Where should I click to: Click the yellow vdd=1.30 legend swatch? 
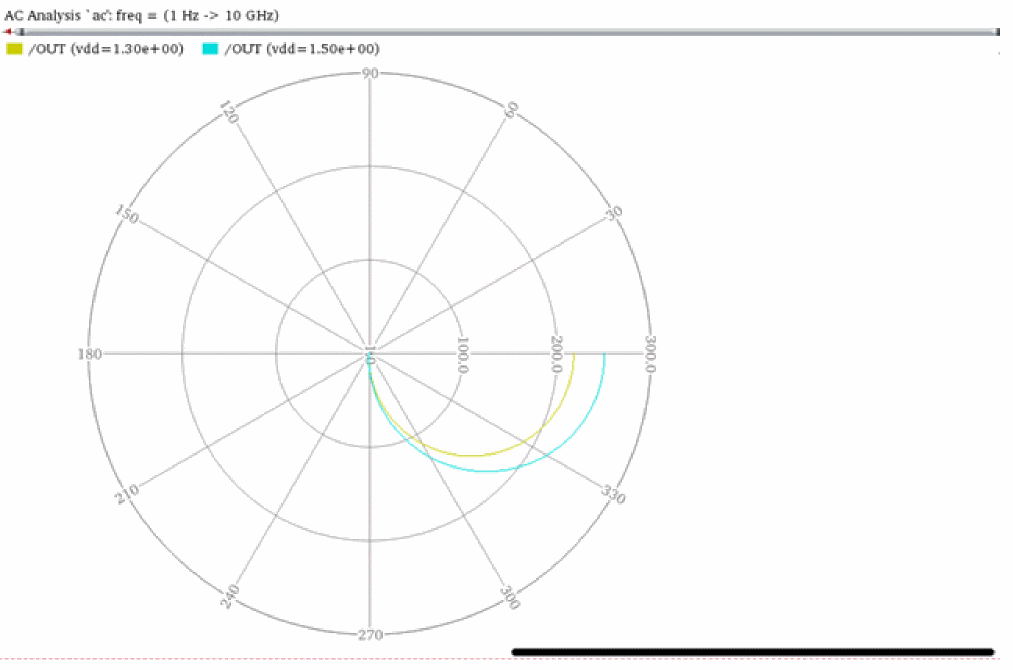(x=14, y=48)
